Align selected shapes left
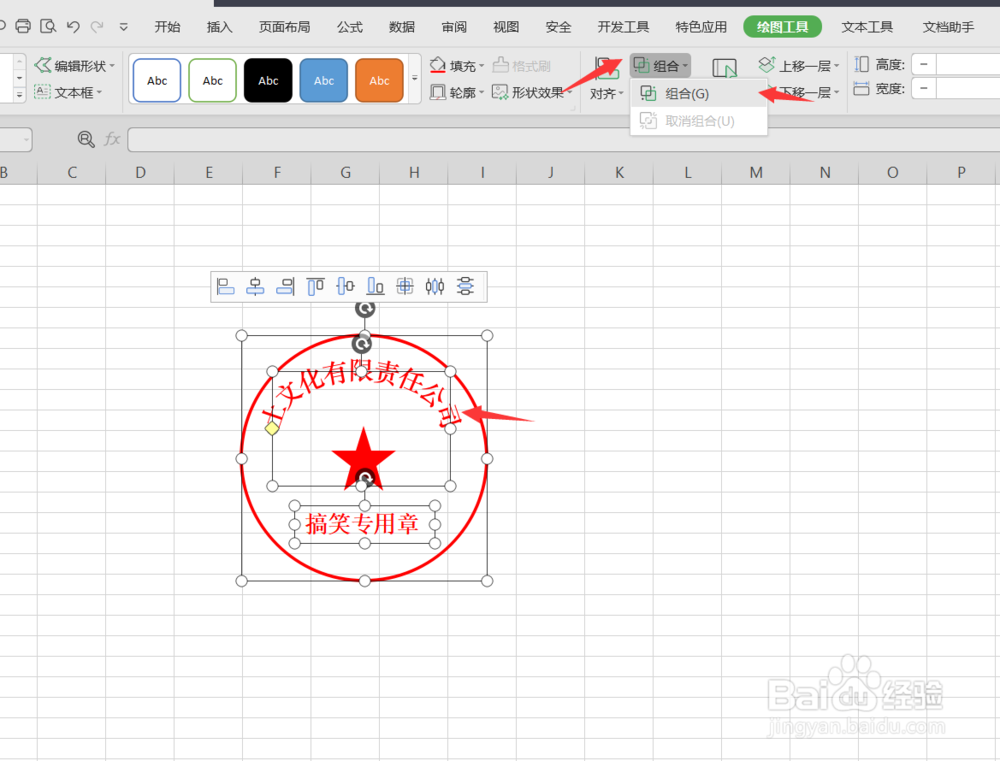Viewport: 1000px width, 761px height. [225, 286]
